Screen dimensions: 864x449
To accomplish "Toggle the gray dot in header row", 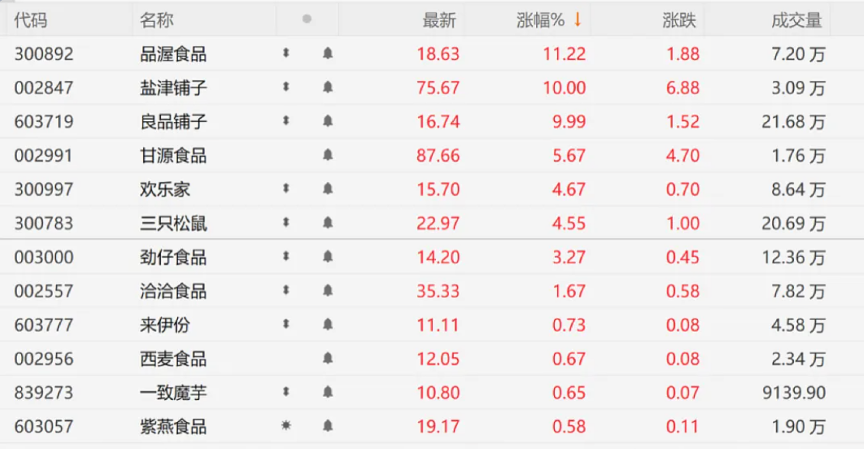I will 307,19.
